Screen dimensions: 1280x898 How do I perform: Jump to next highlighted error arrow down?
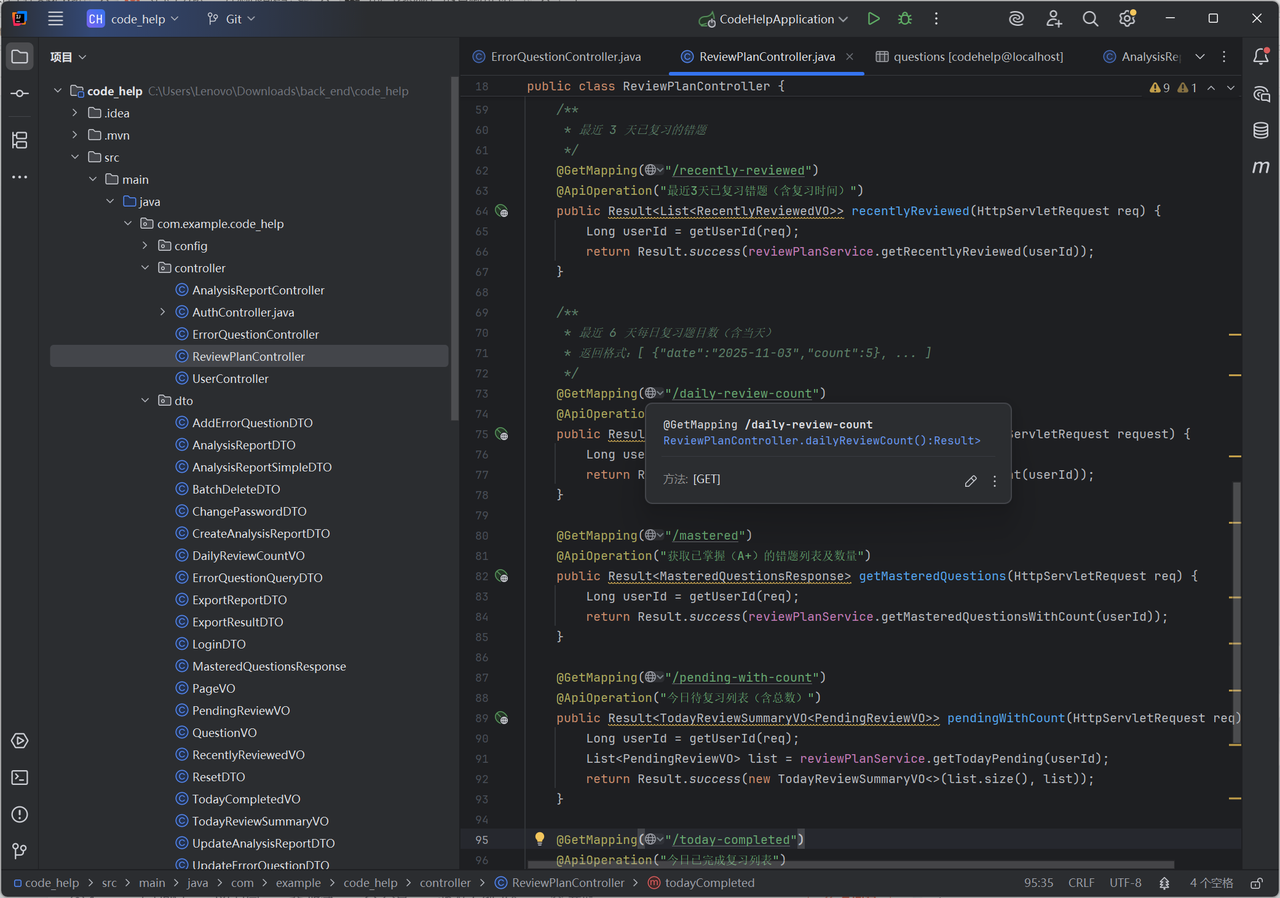click(1231, 88)
